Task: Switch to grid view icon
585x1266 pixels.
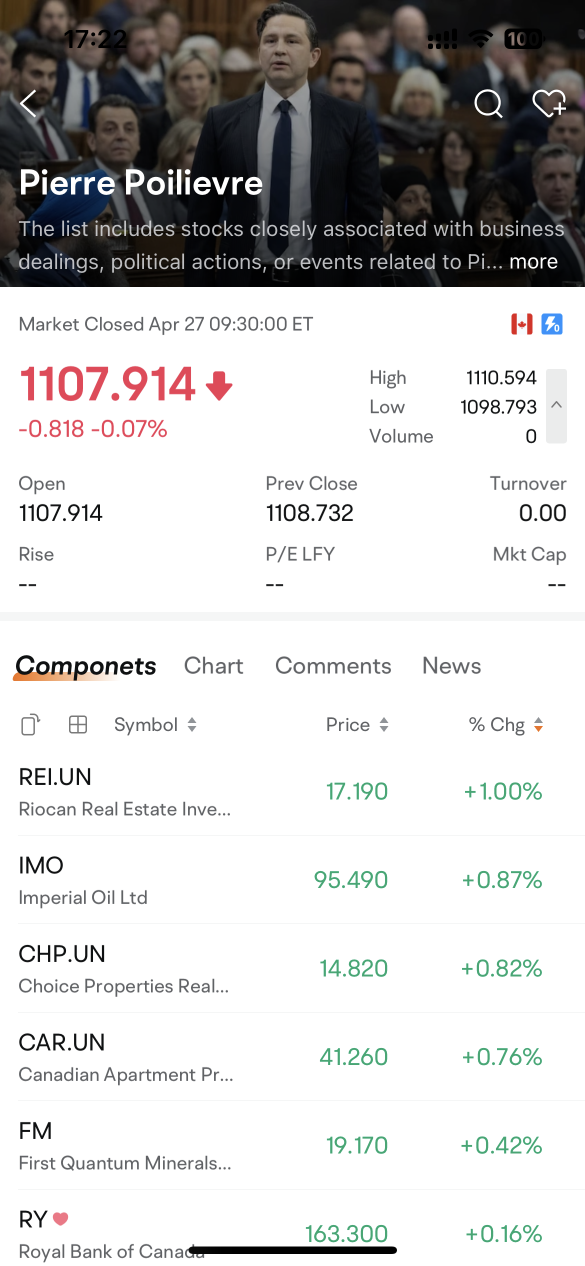Action: pos(77,725)
